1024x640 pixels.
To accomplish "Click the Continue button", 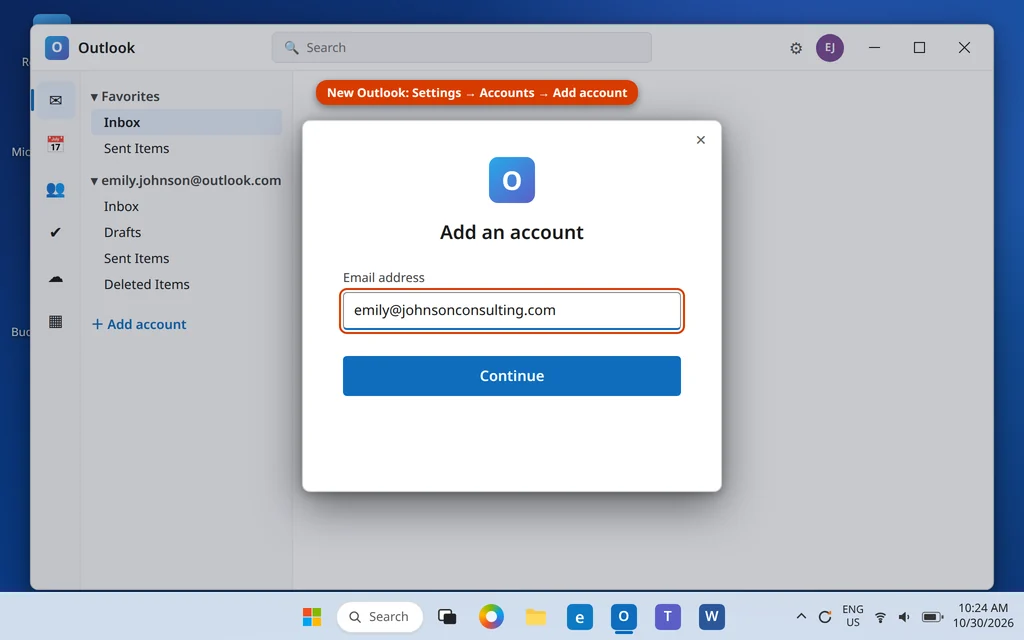I will click(x=511, y=376).
